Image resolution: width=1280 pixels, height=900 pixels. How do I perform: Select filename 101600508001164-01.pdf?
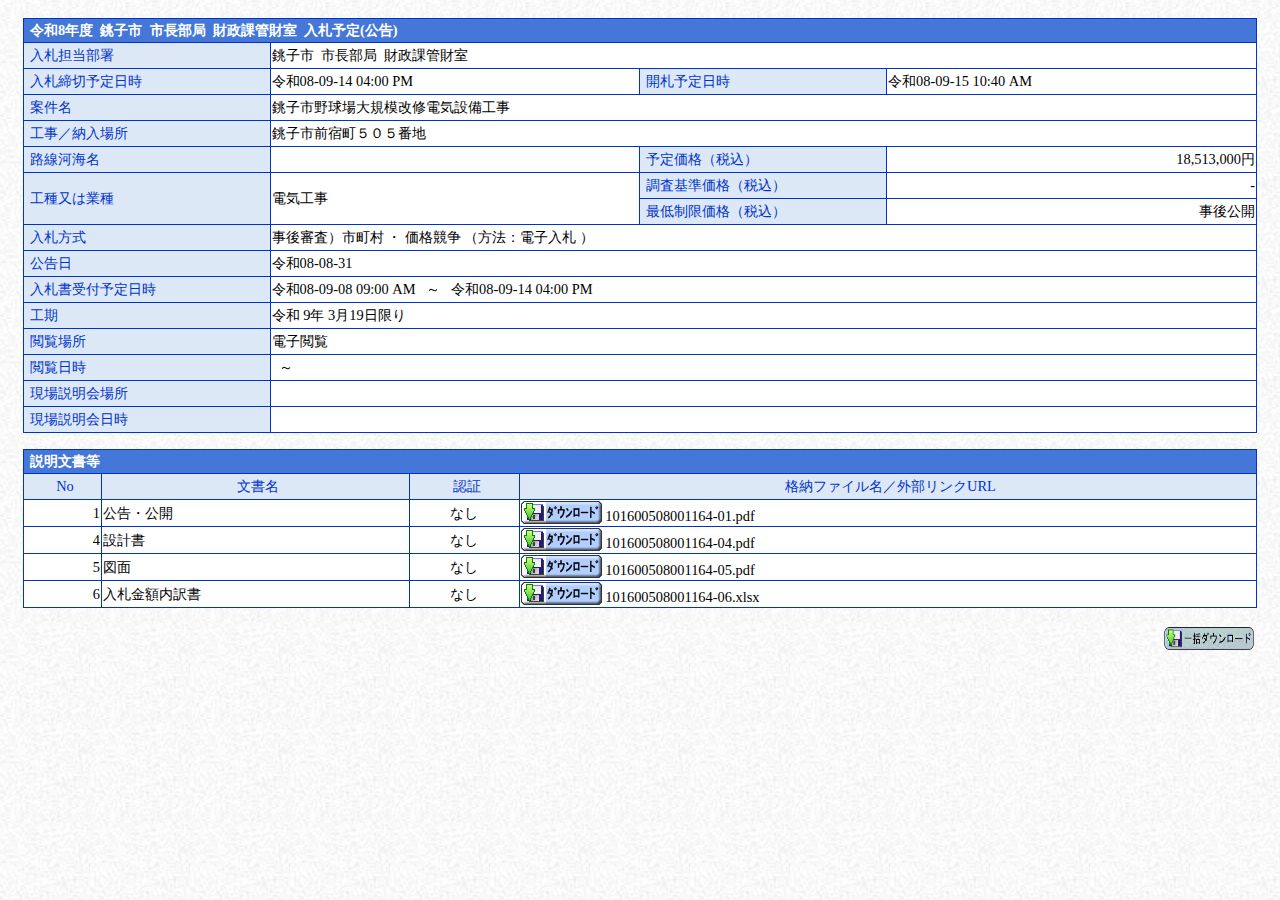point(680,516)
